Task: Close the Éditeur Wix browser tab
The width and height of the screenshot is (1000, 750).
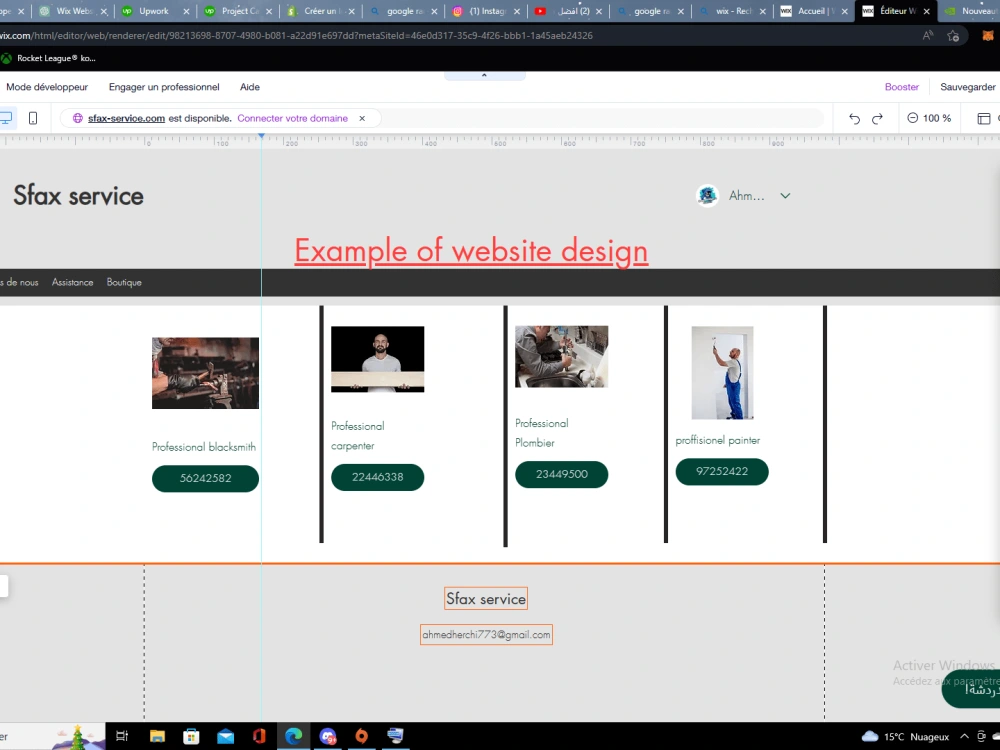Action: click(927, 11)
